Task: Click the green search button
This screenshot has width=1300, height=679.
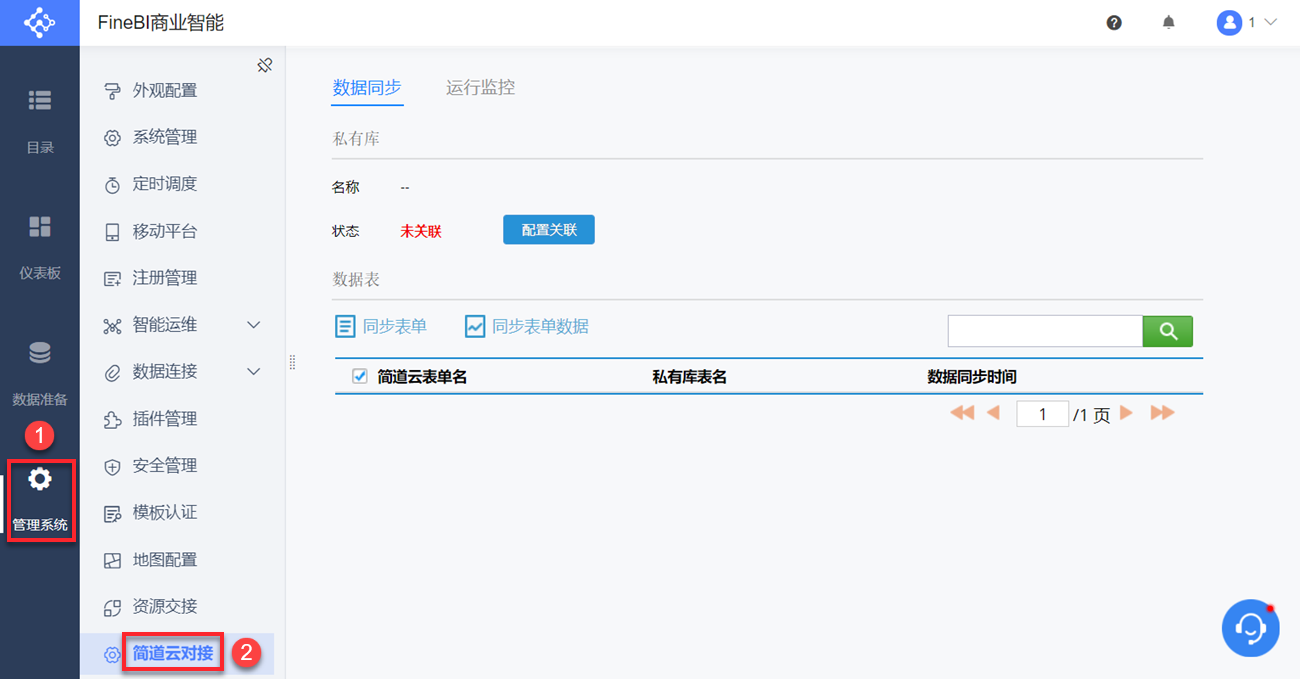Action: 1168,331
